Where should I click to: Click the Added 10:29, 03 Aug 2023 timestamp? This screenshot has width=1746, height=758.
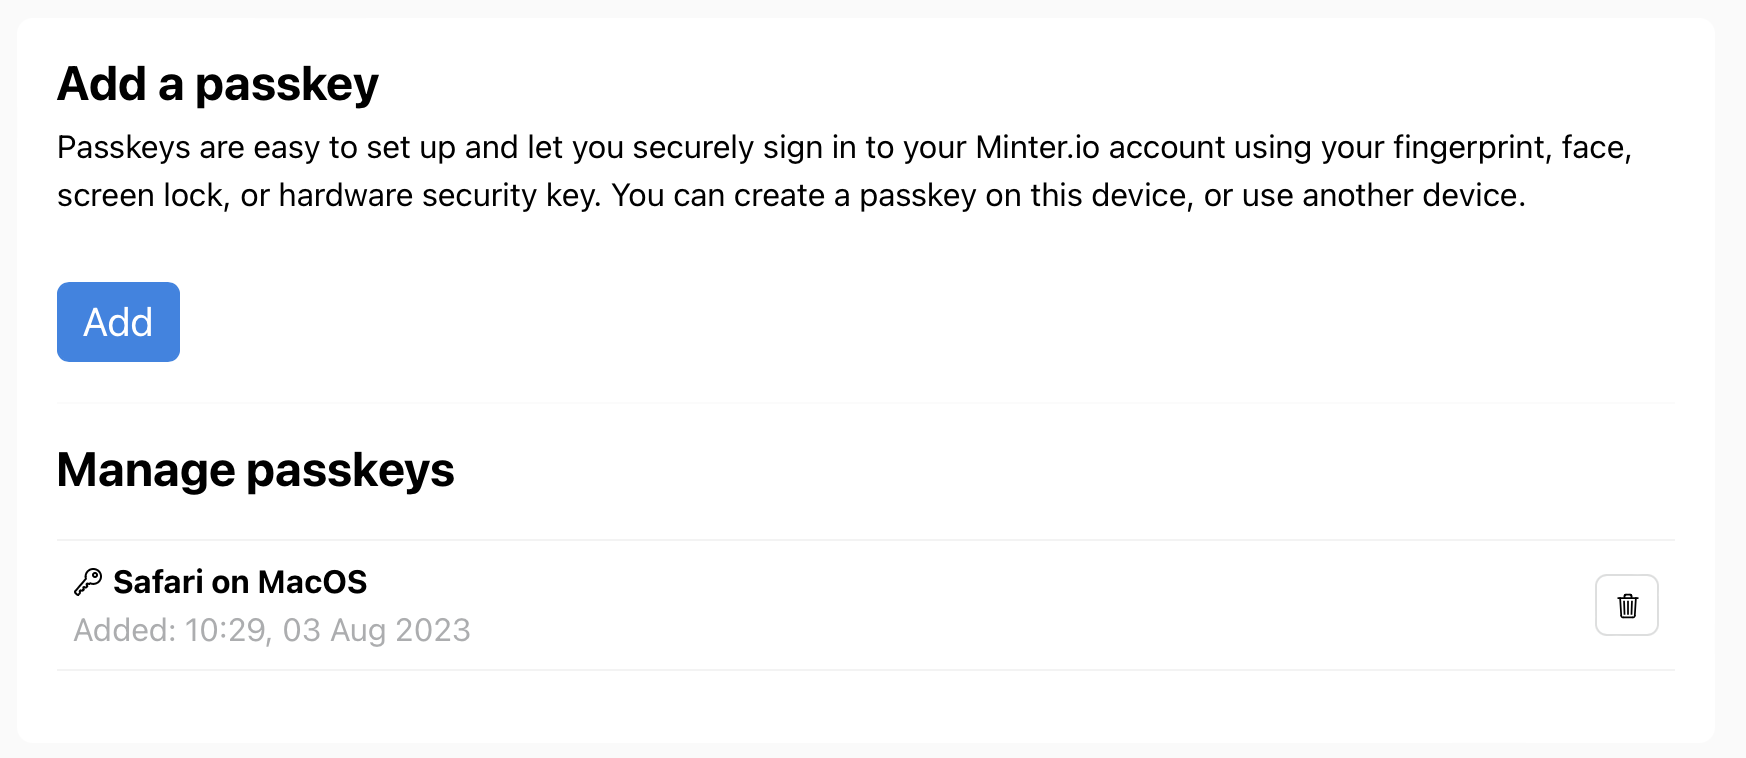pyautogui.click(x=272, y=630)
